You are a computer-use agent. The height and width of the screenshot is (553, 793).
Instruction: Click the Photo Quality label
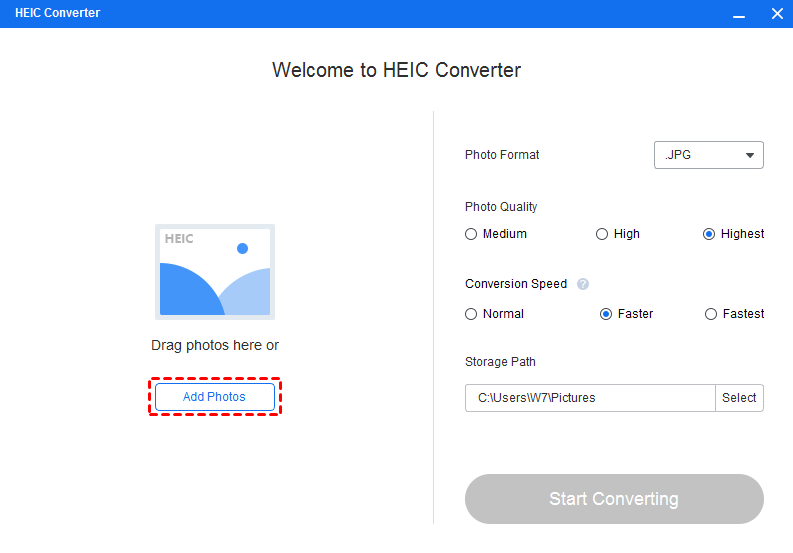501,207
